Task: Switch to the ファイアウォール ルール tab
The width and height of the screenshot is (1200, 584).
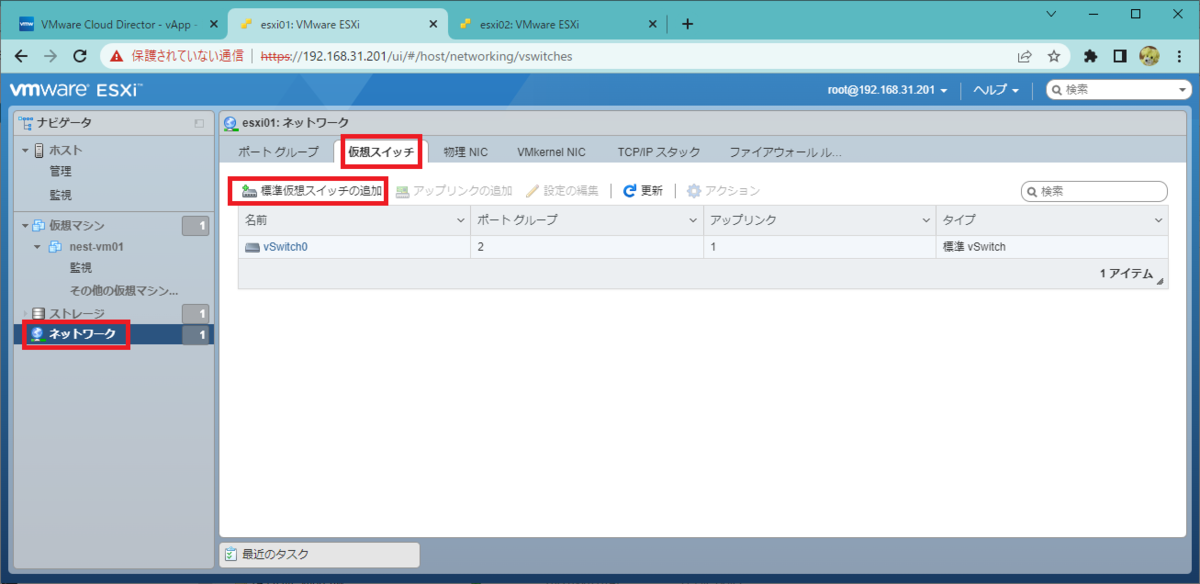Action: click(x=786, y=152)
